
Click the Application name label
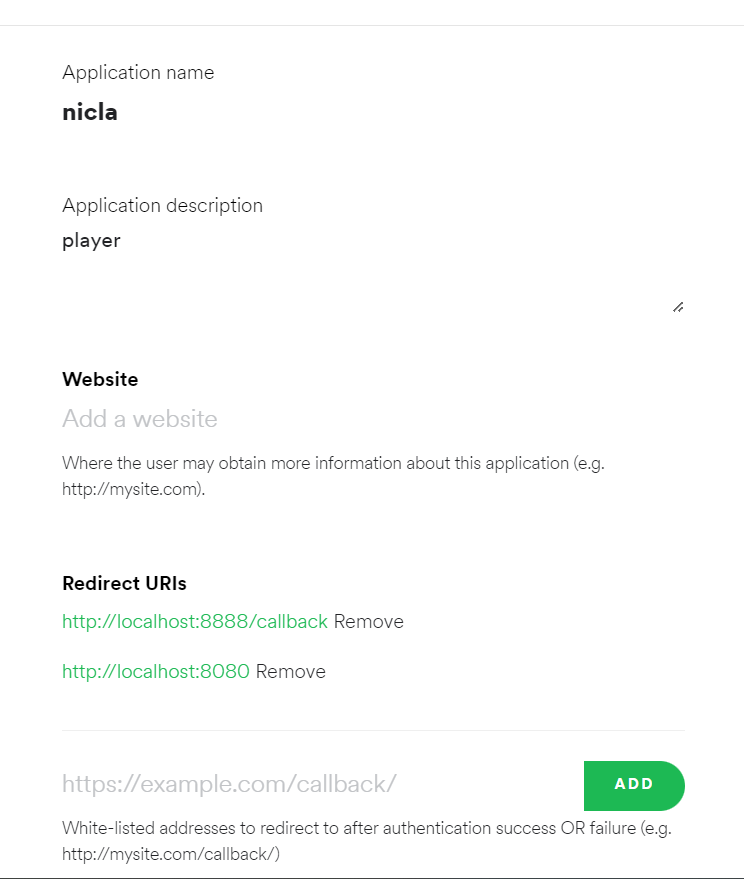coord(138,72)
